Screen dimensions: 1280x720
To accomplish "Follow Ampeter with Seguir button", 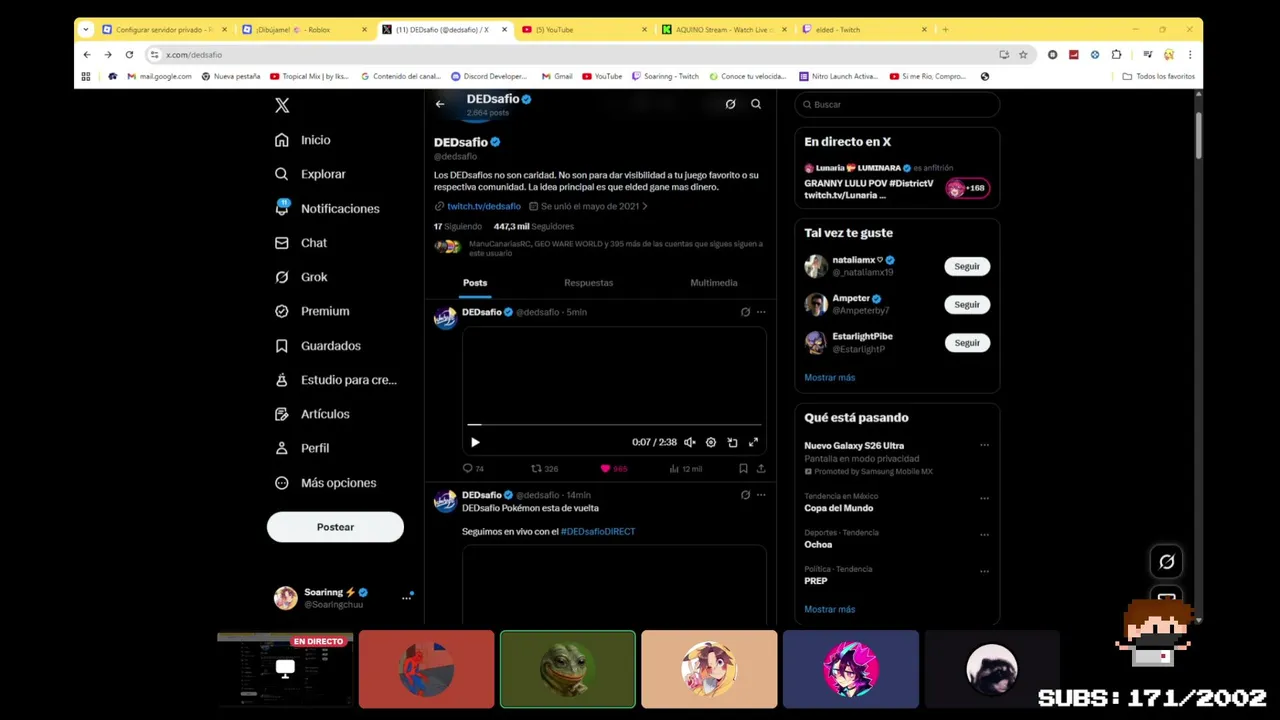I will click(967, 304).
